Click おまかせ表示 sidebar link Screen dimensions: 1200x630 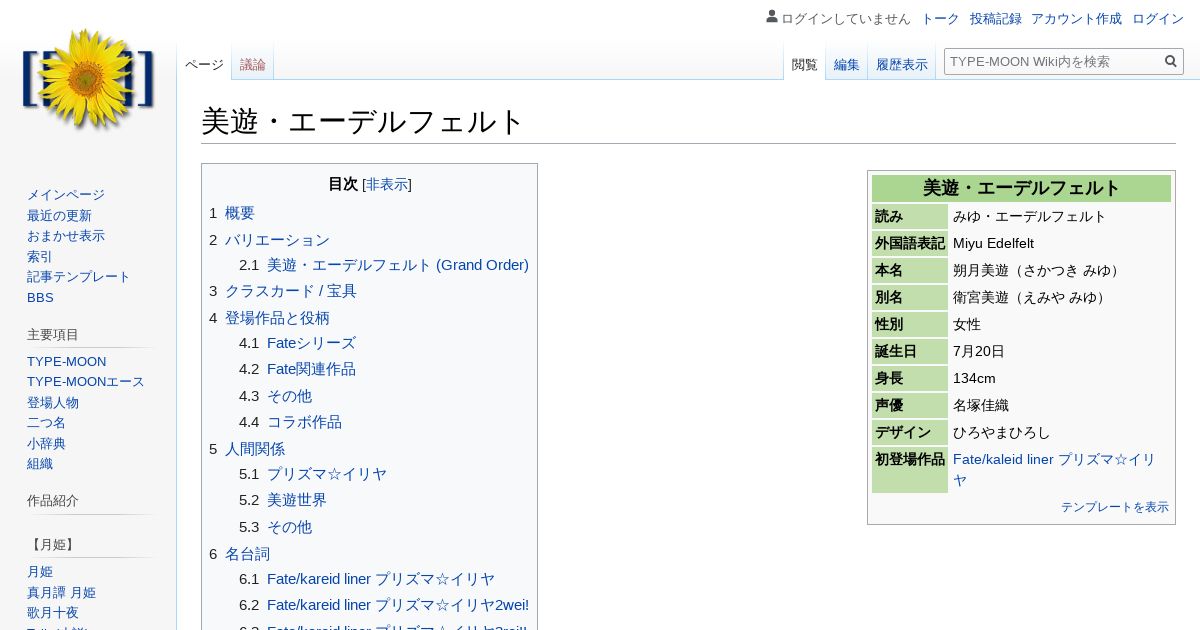(66, 236)
